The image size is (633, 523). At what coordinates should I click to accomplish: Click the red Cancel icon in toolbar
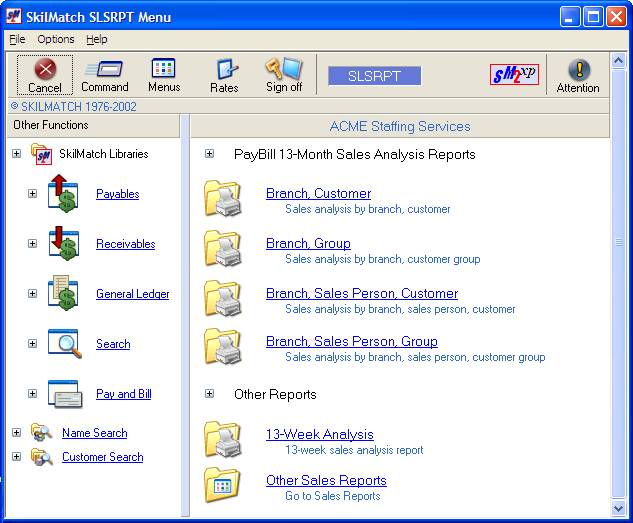tap(45, 69)
